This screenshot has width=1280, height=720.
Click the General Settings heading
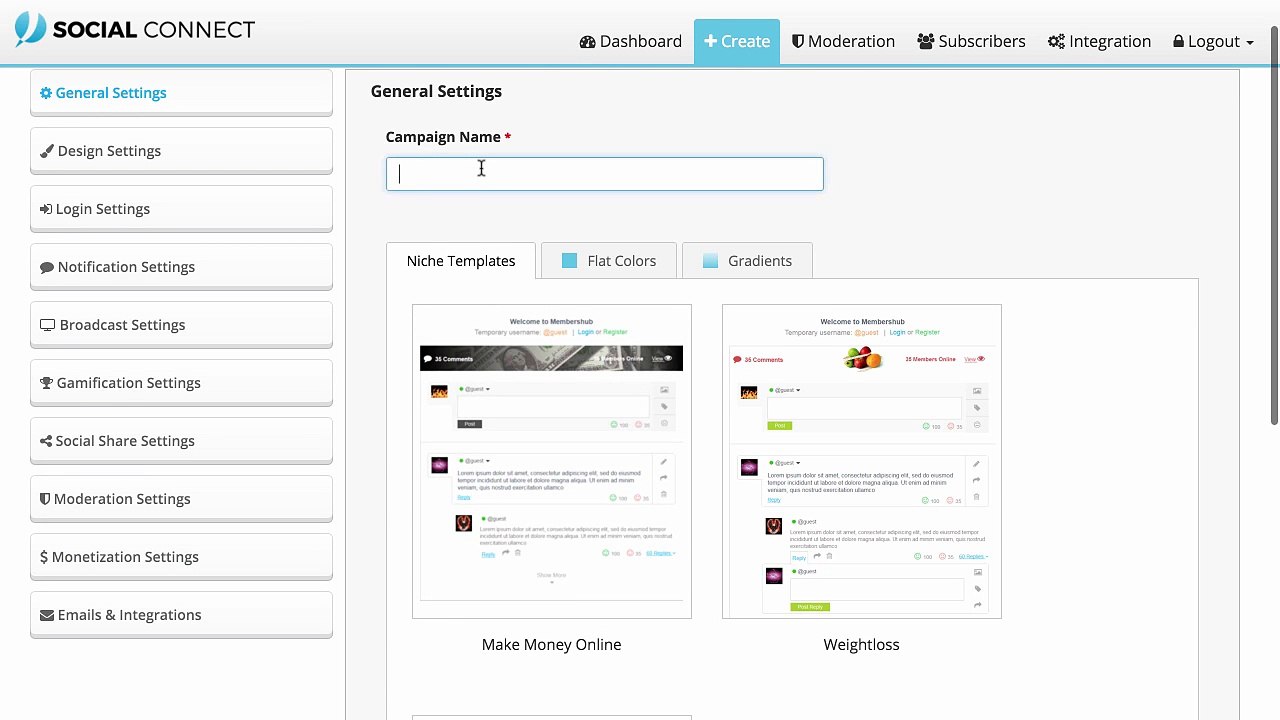tap(436, 91)
